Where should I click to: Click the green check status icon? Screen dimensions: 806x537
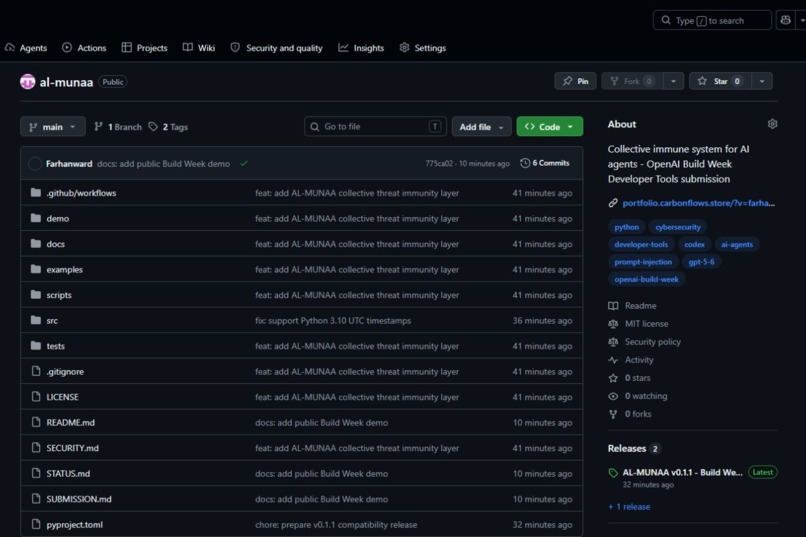[x=244, y=163]
